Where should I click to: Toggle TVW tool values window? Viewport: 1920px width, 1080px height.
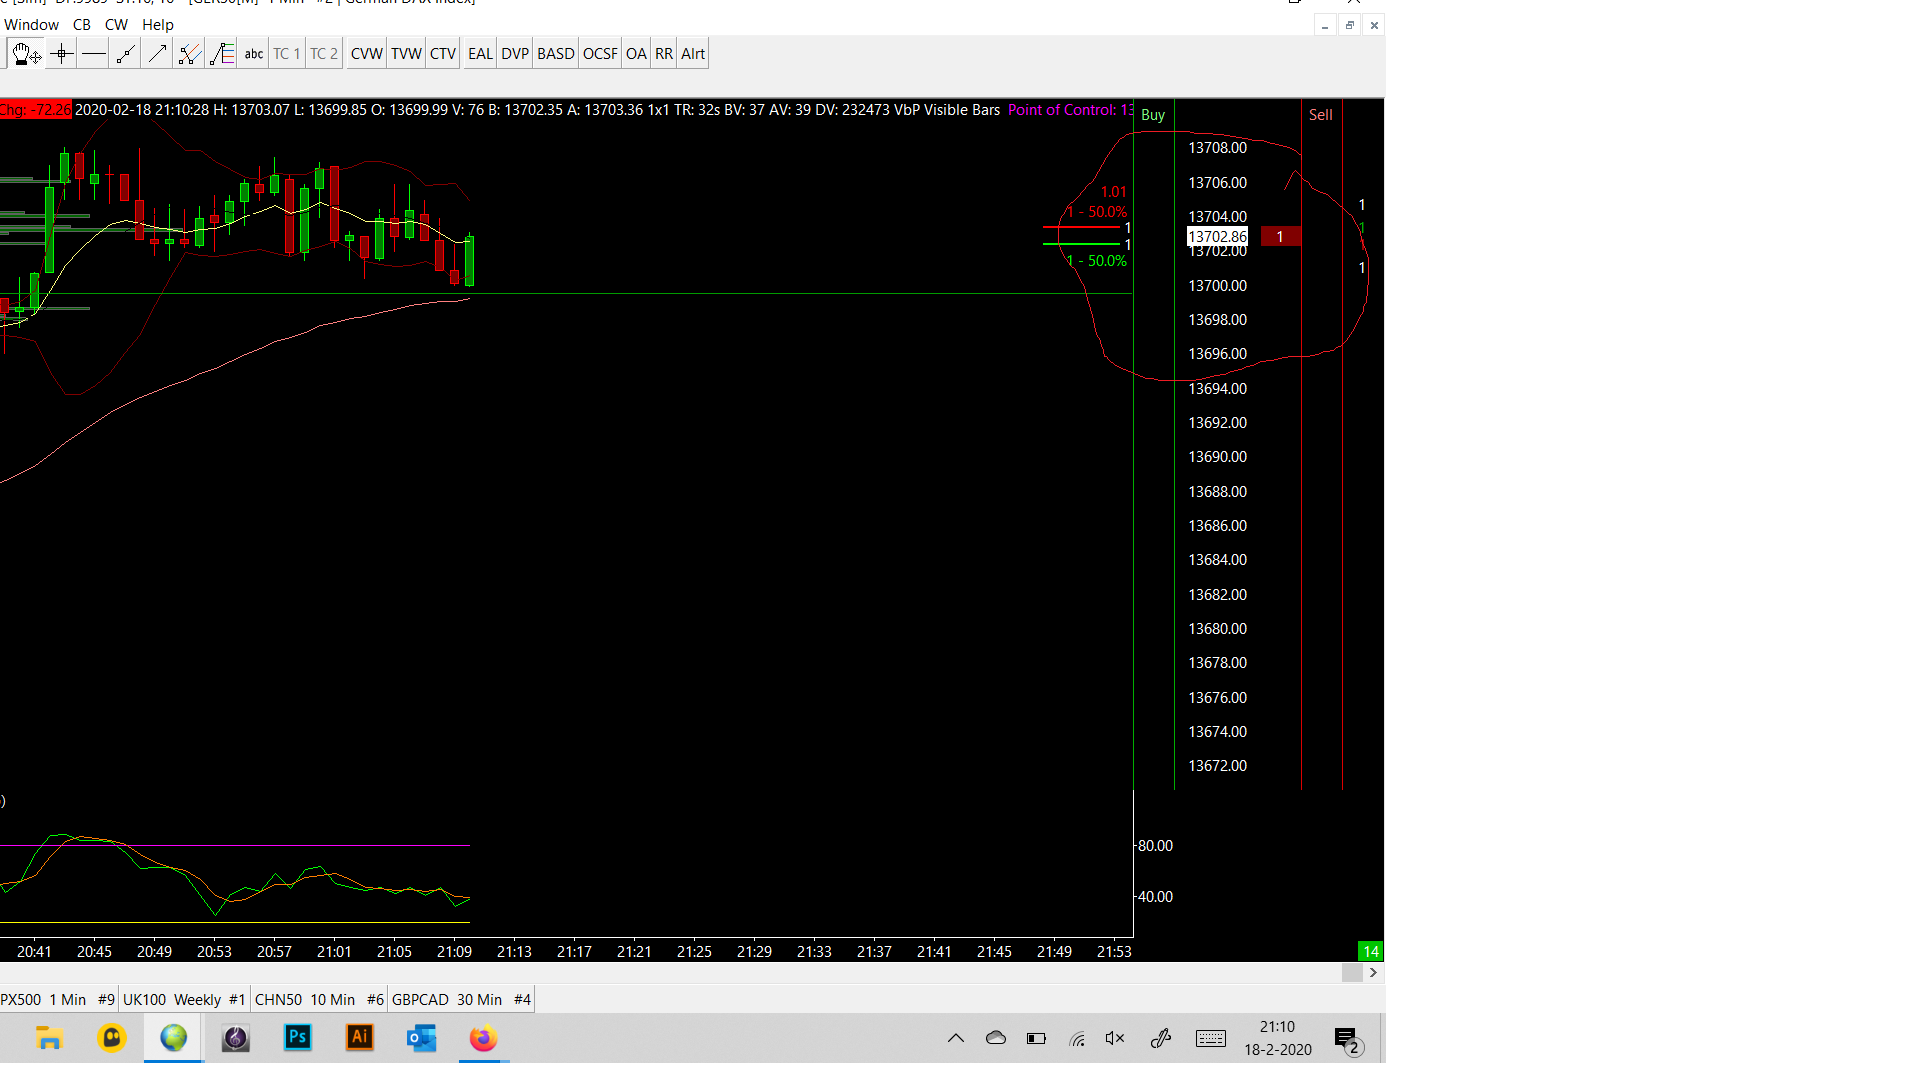point(406,54)
